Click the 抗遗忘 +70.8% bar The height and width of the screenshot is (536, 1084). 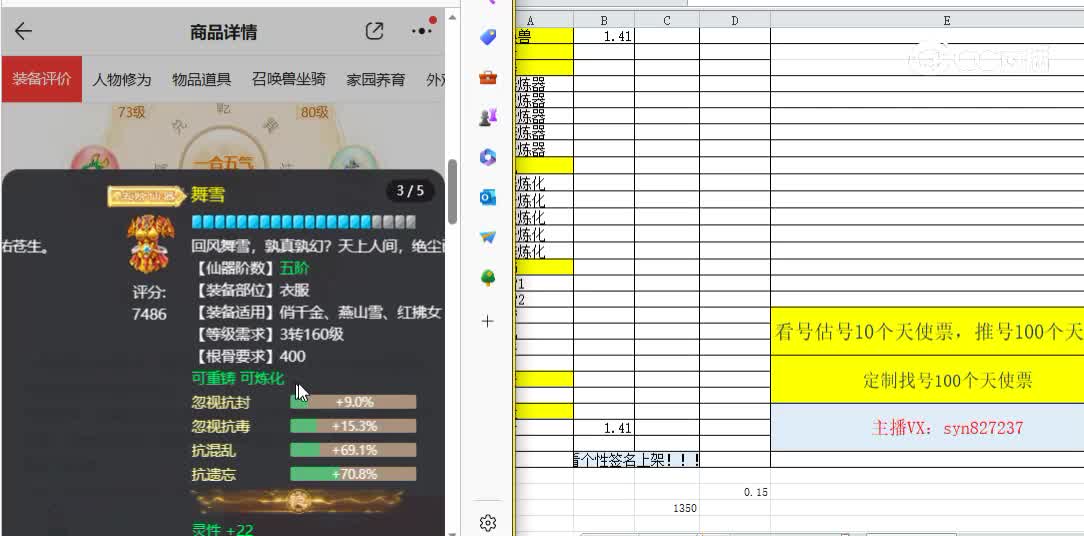tap(353, 474)
